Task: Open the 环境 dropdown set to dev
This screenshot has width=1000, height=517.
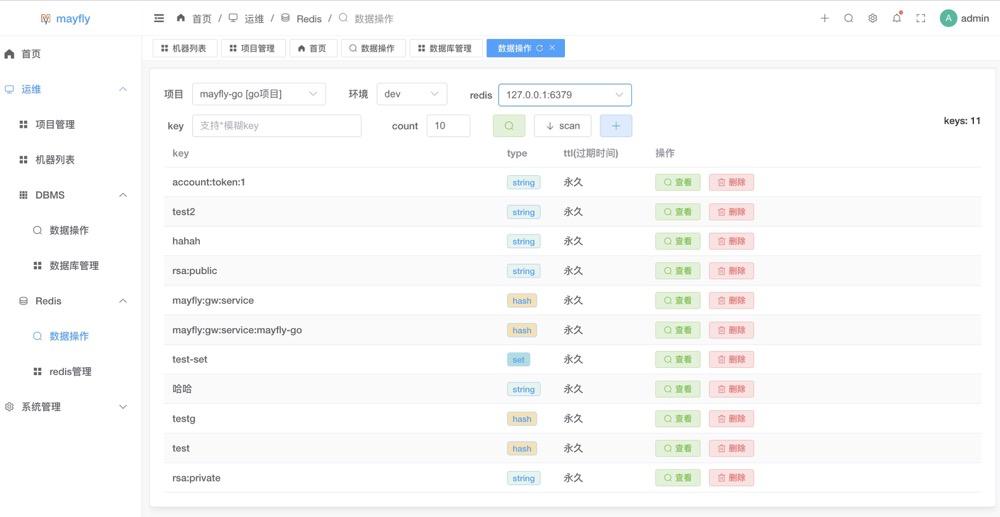Action: pos(409,94)
